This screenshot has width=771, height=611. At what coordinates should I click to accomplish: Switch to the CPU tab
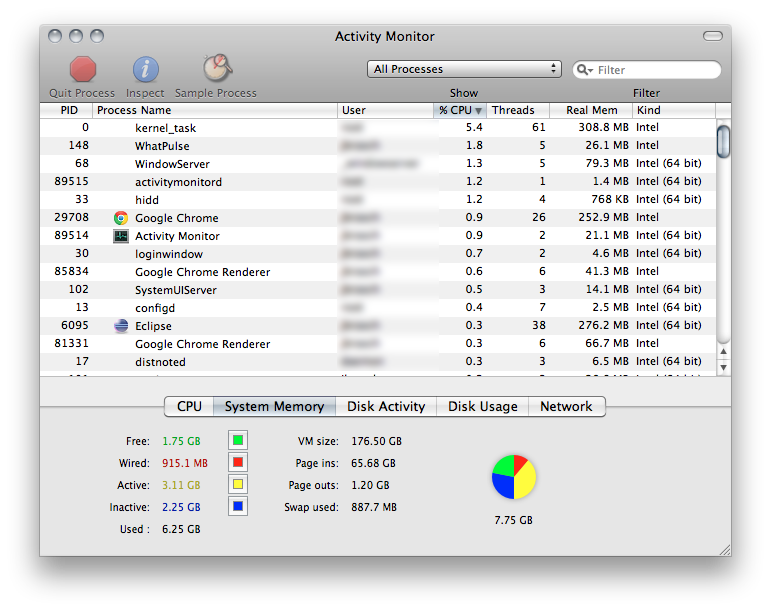[189, 407]
